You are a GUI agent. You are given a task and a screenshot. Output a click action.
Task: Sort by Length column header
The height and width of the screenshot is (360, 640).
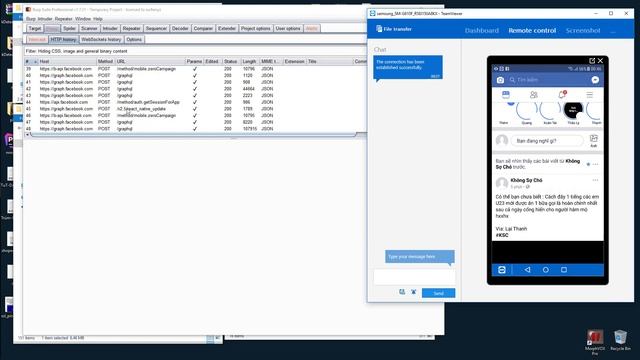click(250, 61)
